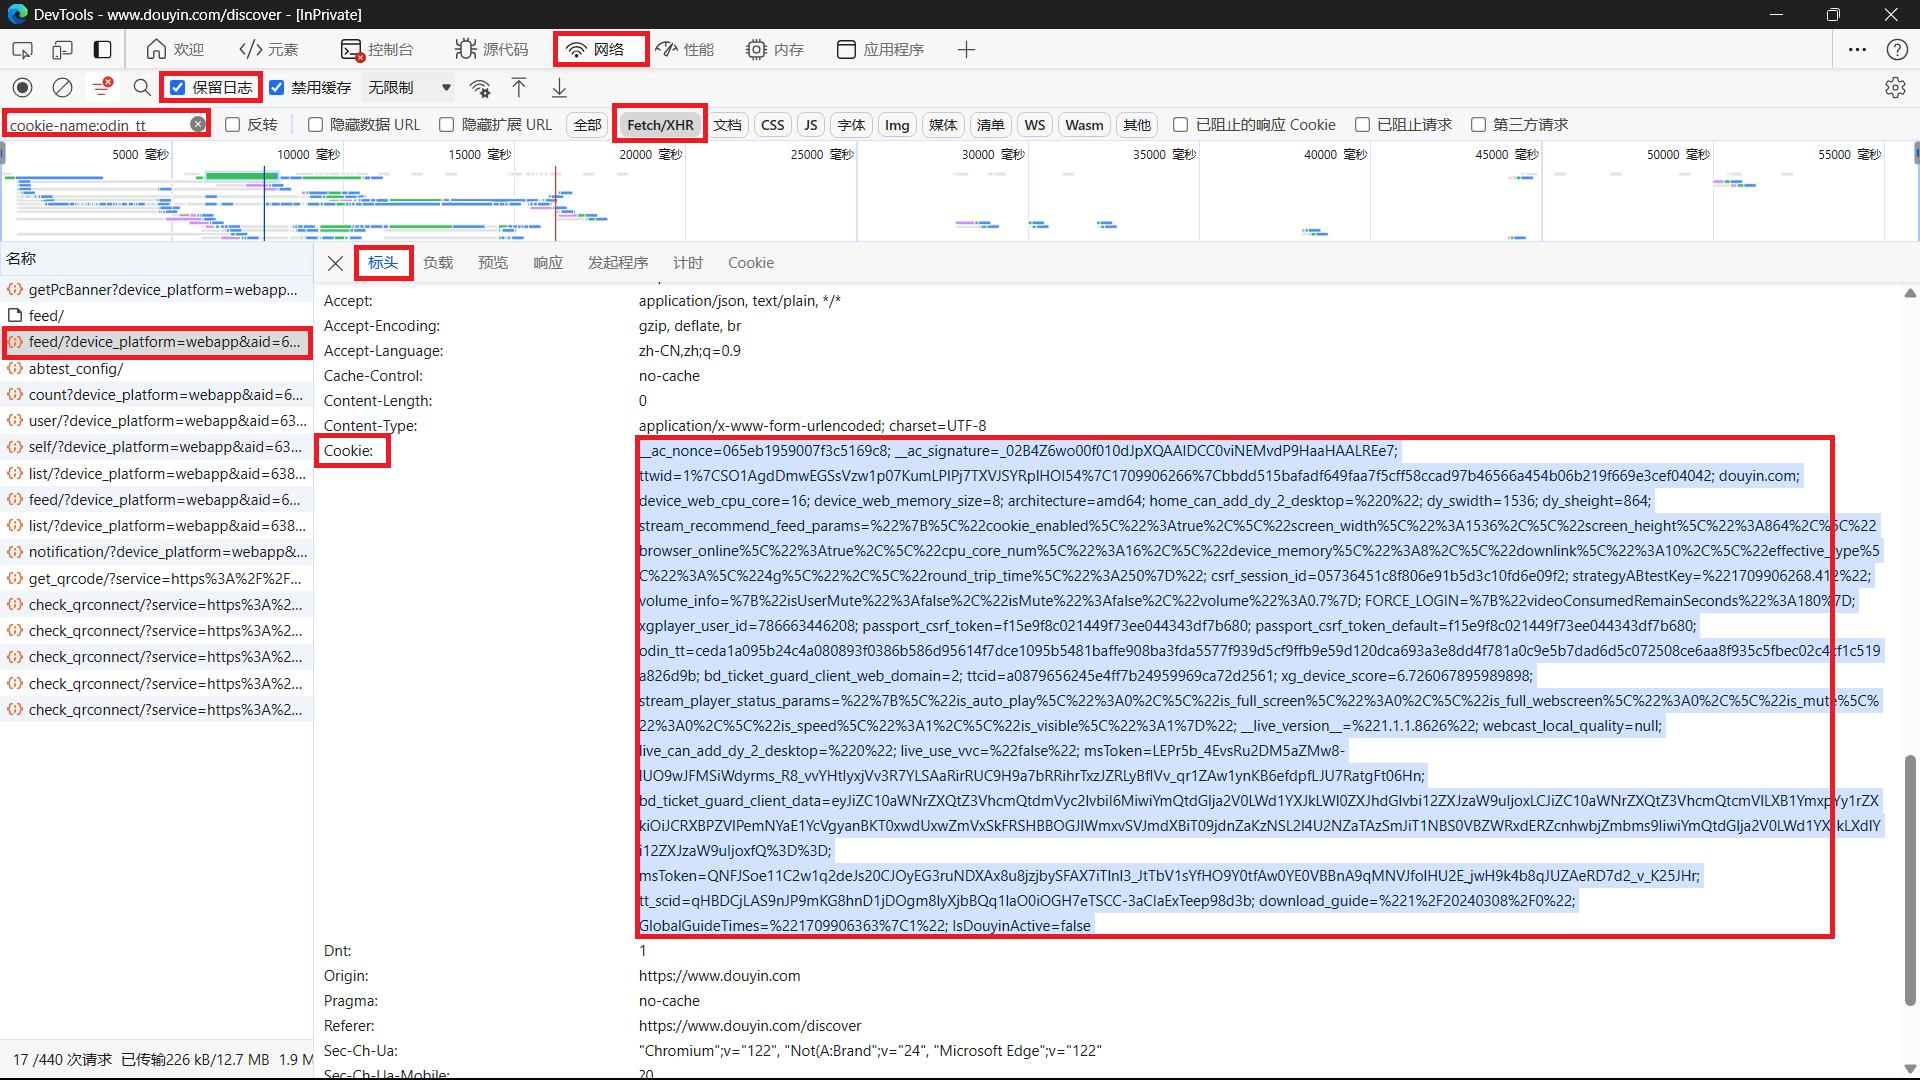Click the export HAR download arrow
Screen dimensions: 1920x1080
point(559,88)
